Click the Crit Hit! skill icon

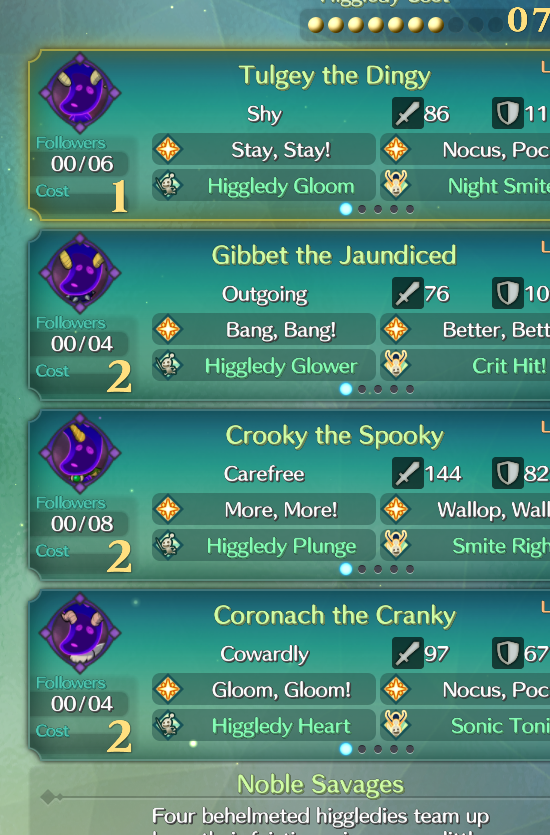[x=396, y=365]
